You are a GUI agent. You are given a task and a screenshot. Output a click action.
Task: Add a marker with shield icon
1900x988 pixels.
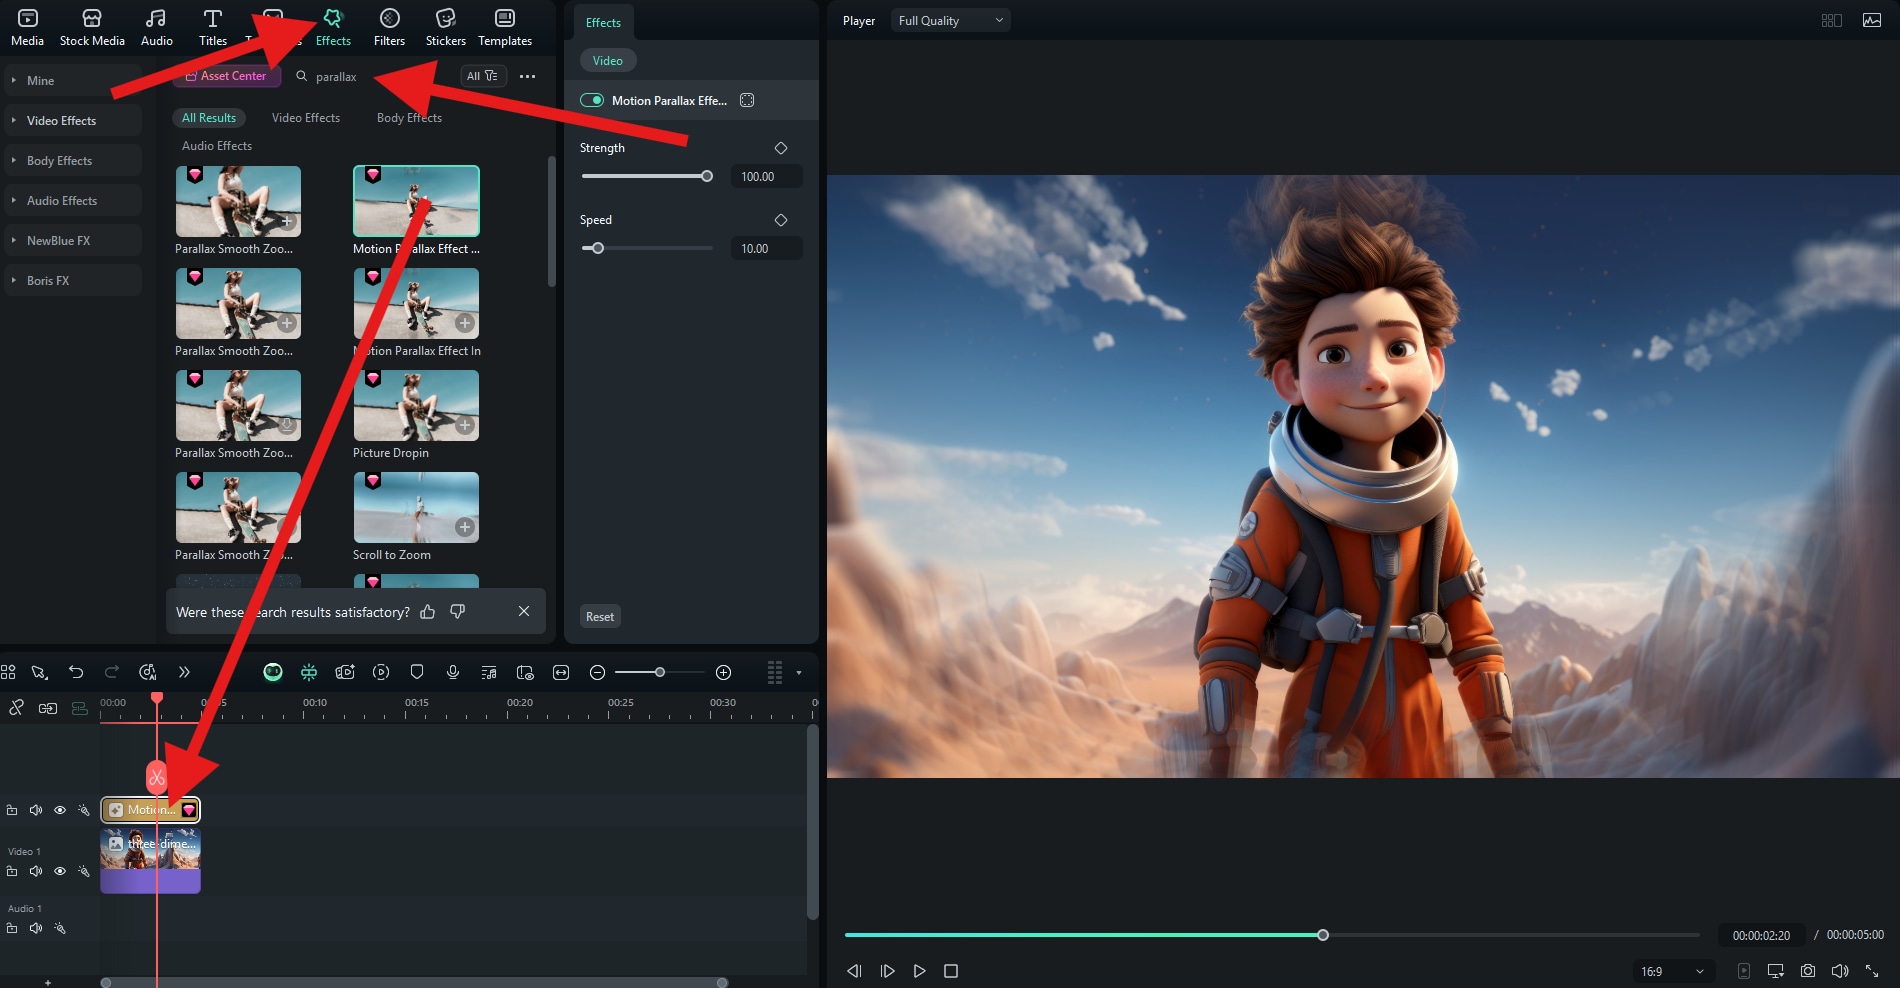tap(417, 672)
